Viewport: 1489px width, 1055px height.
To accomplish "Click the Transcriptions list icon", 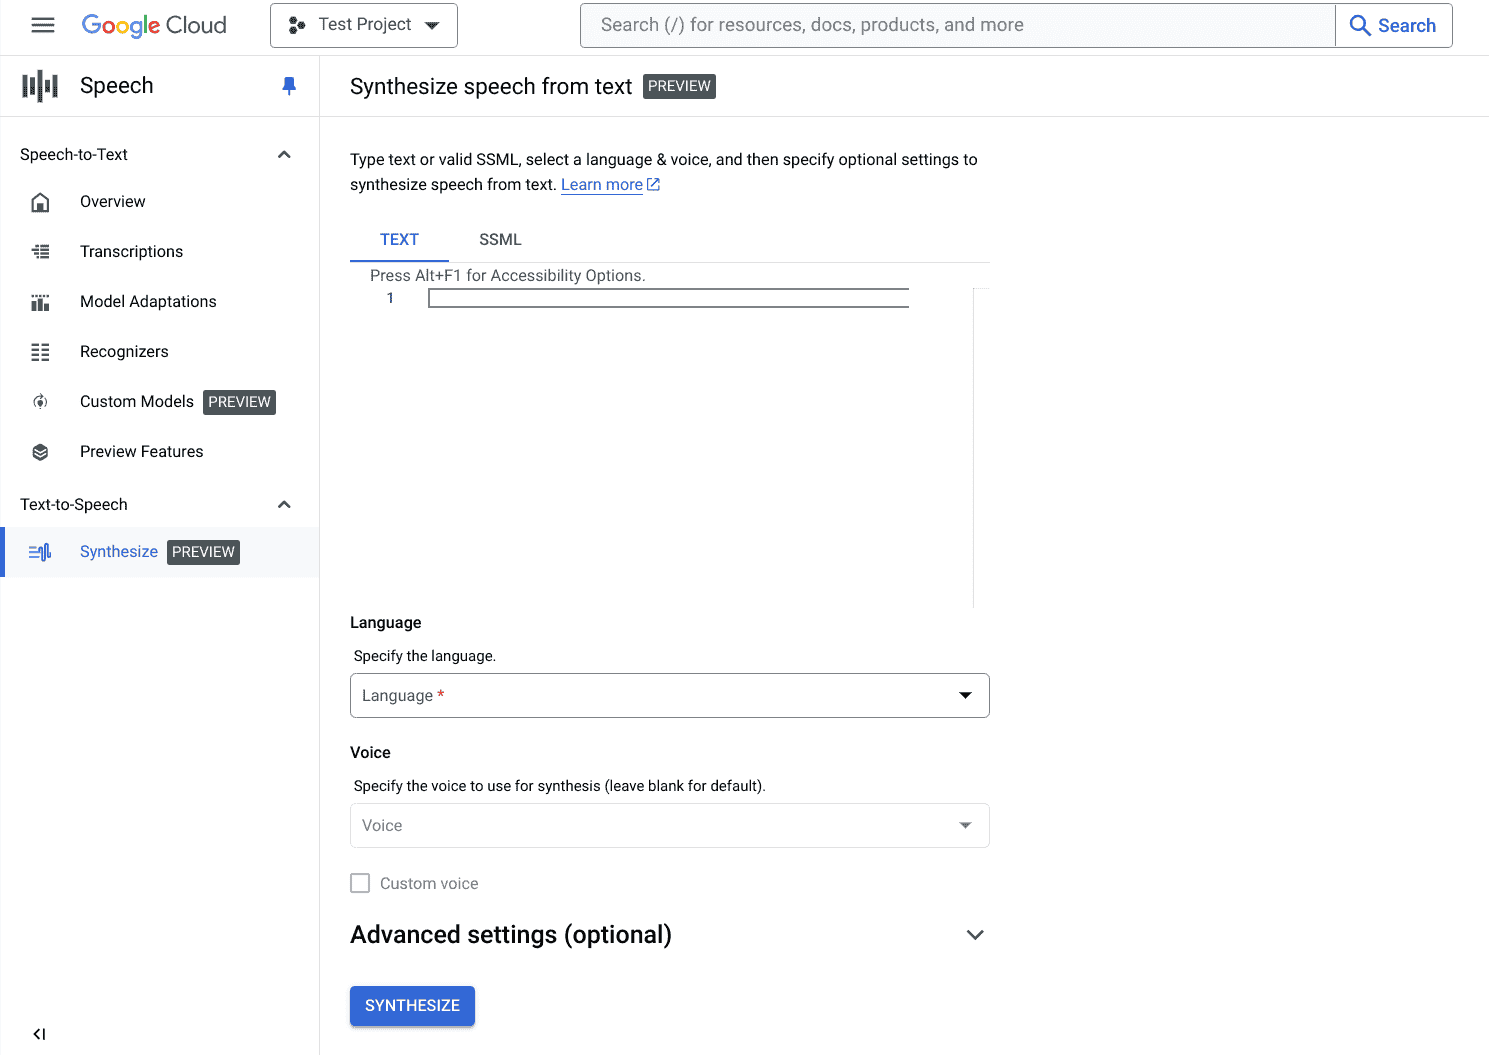I will (40, 252).
